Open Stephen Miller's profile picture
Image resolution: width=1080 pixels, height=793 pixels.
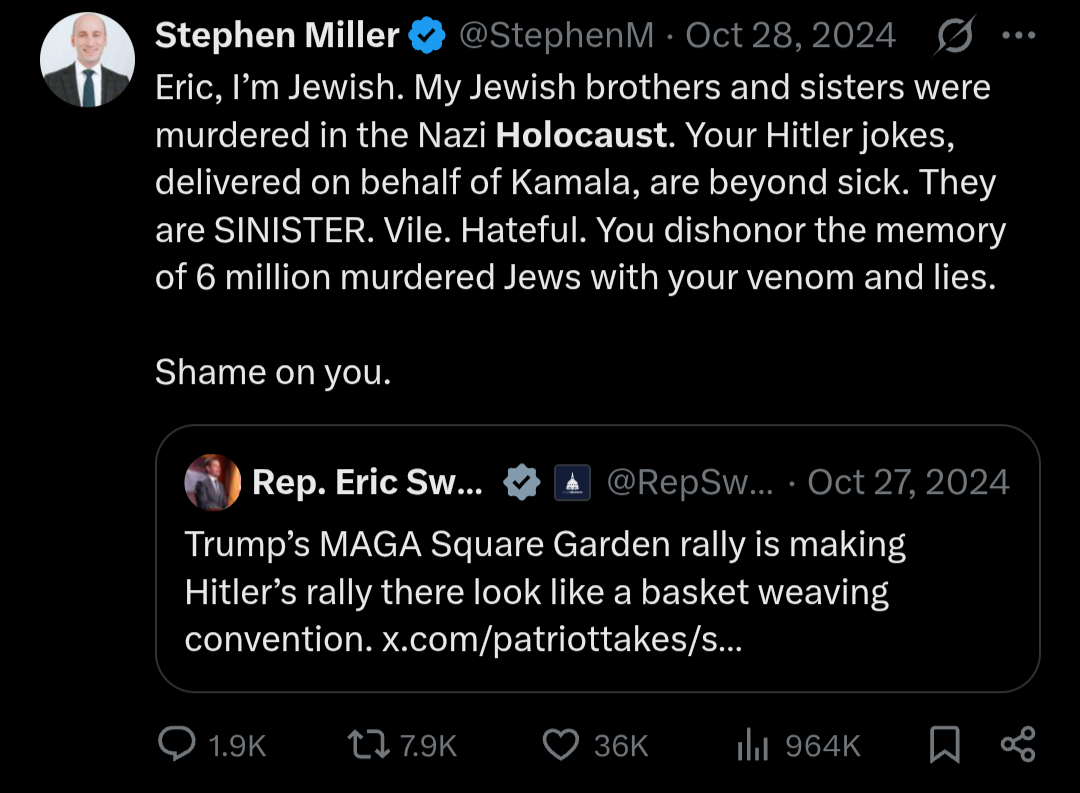click(85, 62)
